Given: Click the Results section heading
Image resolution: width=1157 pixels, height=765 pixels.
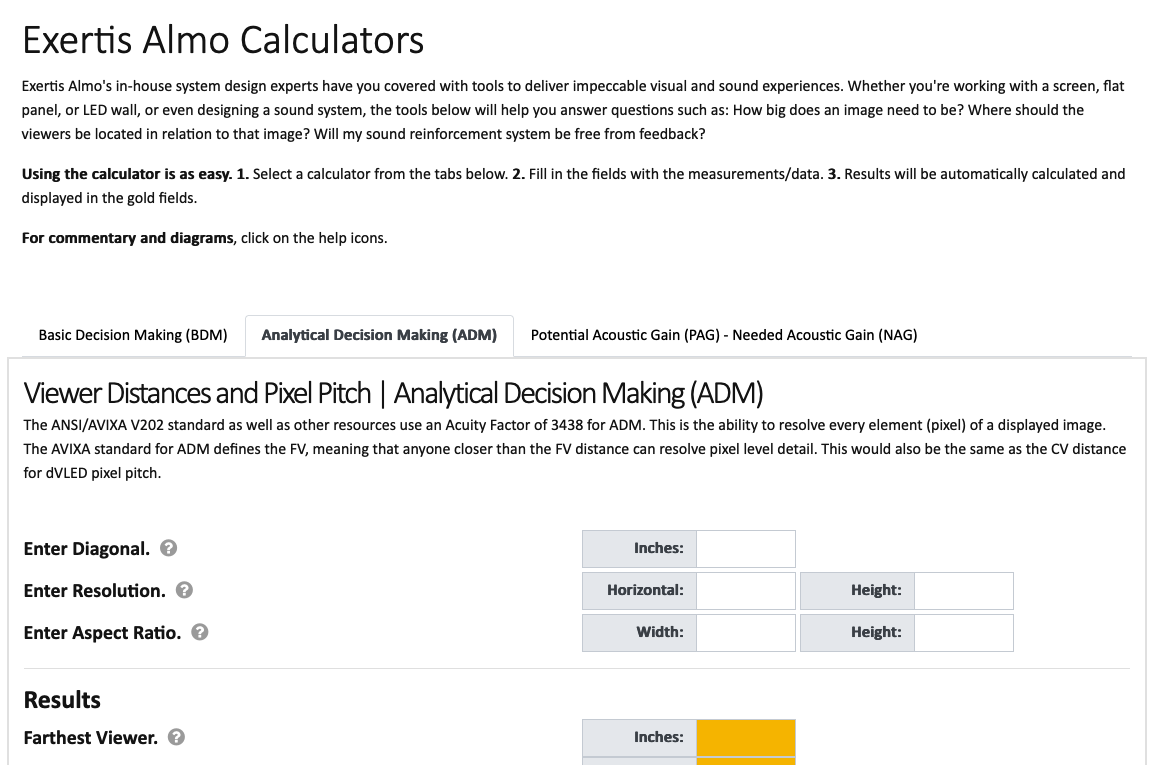Looking at the screenshot, I should coord(62,699).
